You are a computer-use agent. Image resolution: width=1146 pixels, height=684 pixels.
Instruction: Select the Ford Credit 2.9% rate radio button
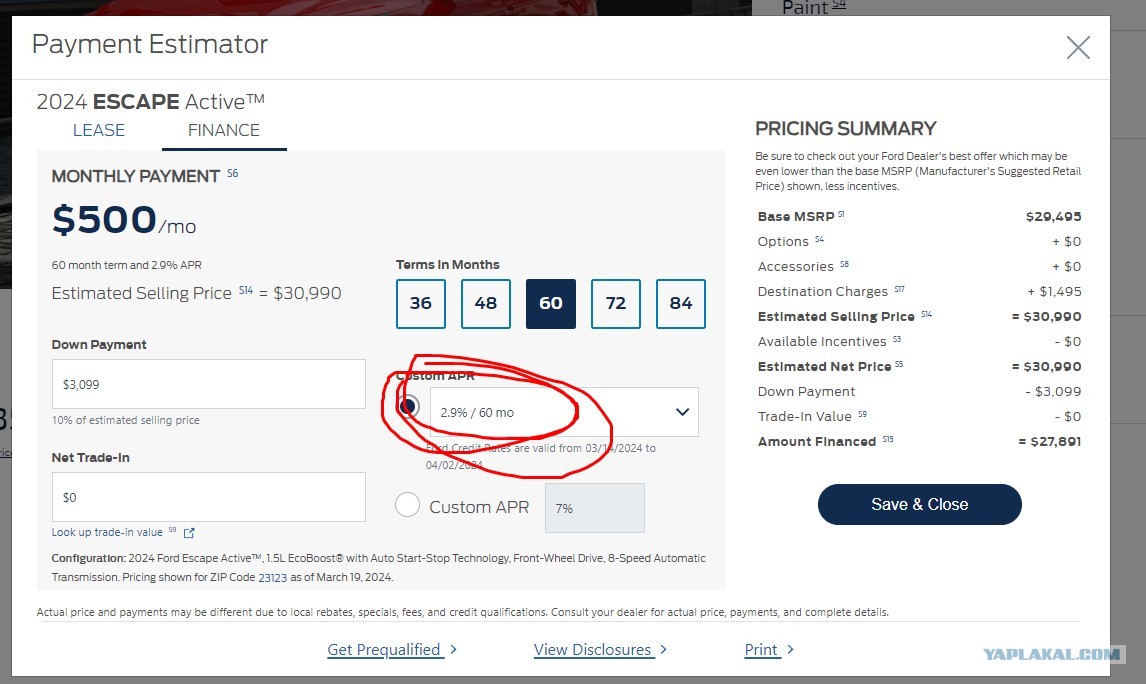(x=408, y=406)
